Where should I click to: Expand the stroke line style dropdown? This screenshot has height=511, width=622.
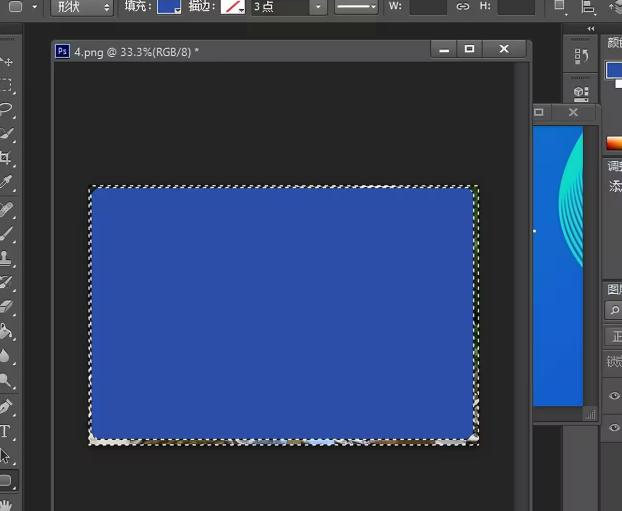click(x=355, y=7)
